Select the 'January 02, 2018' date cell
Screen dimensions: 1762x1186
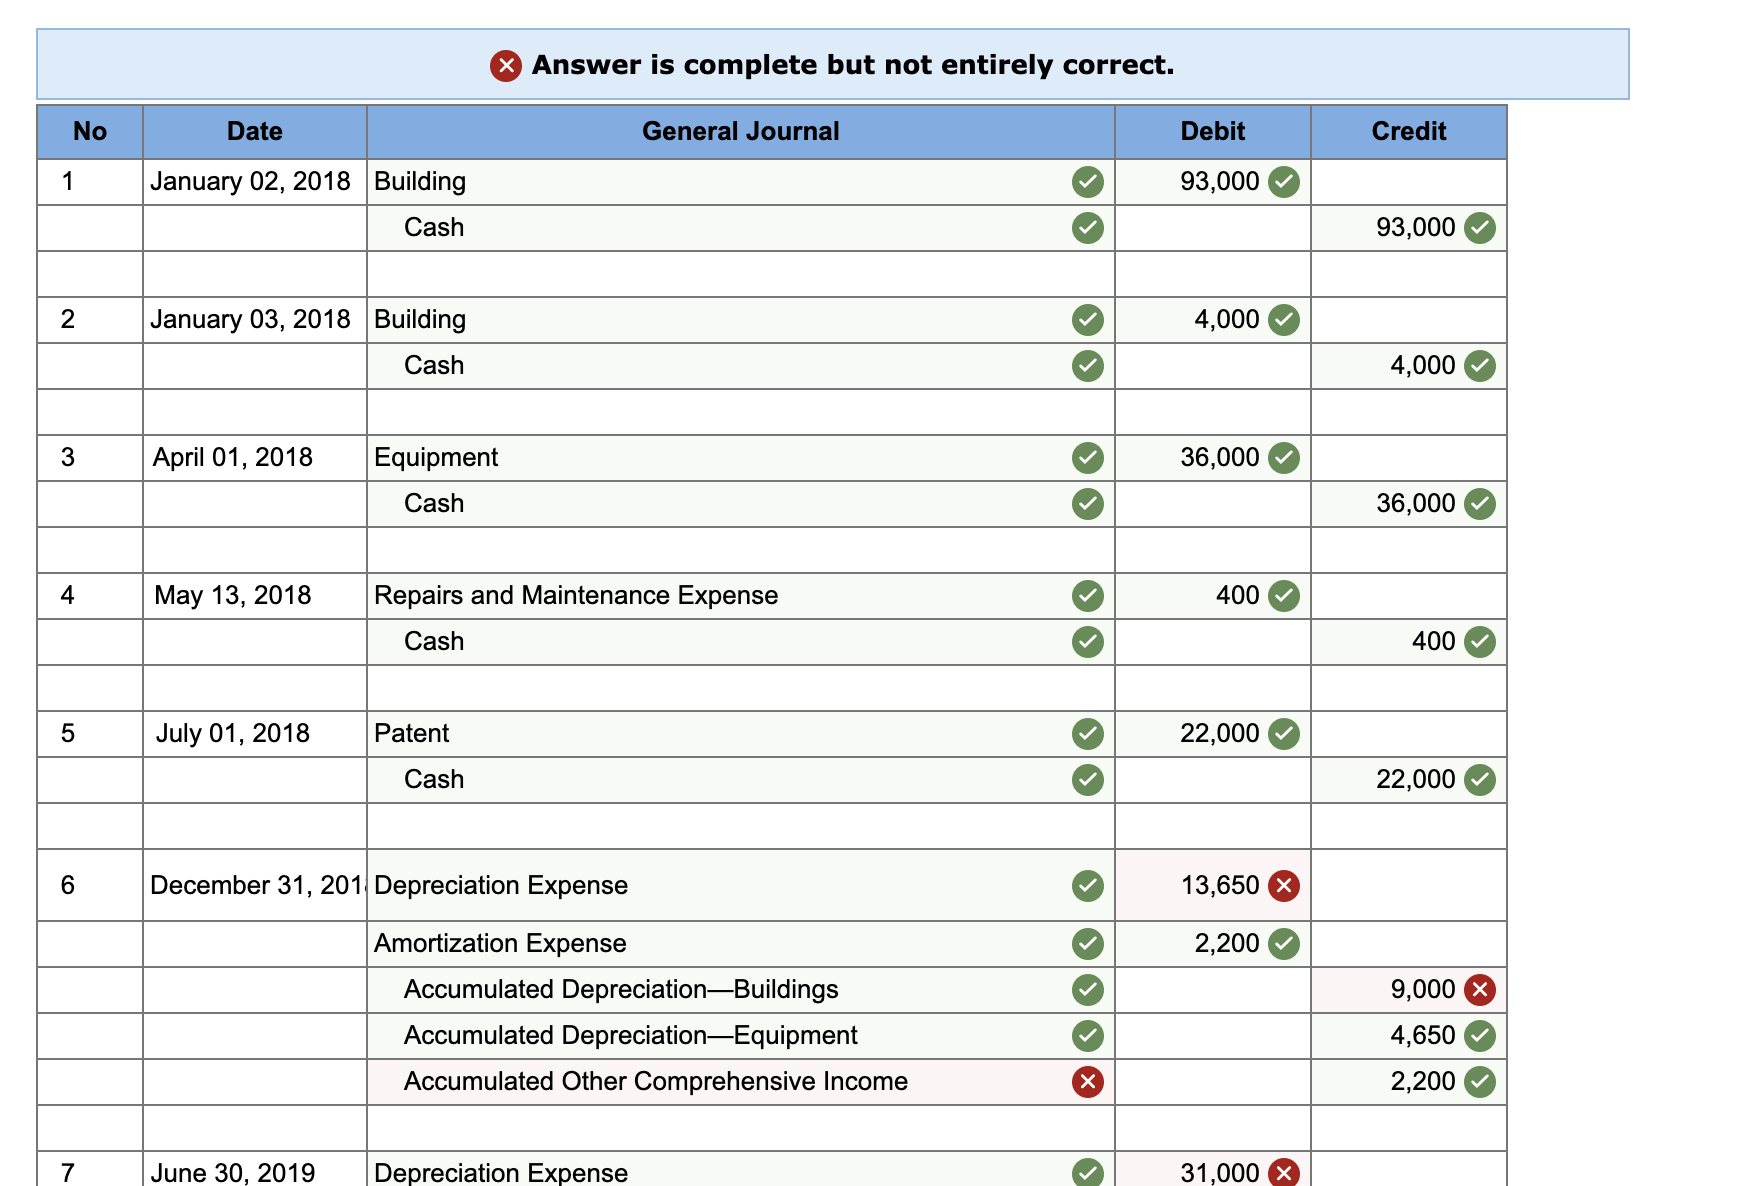pyautogui.click(x=255, y=182)
